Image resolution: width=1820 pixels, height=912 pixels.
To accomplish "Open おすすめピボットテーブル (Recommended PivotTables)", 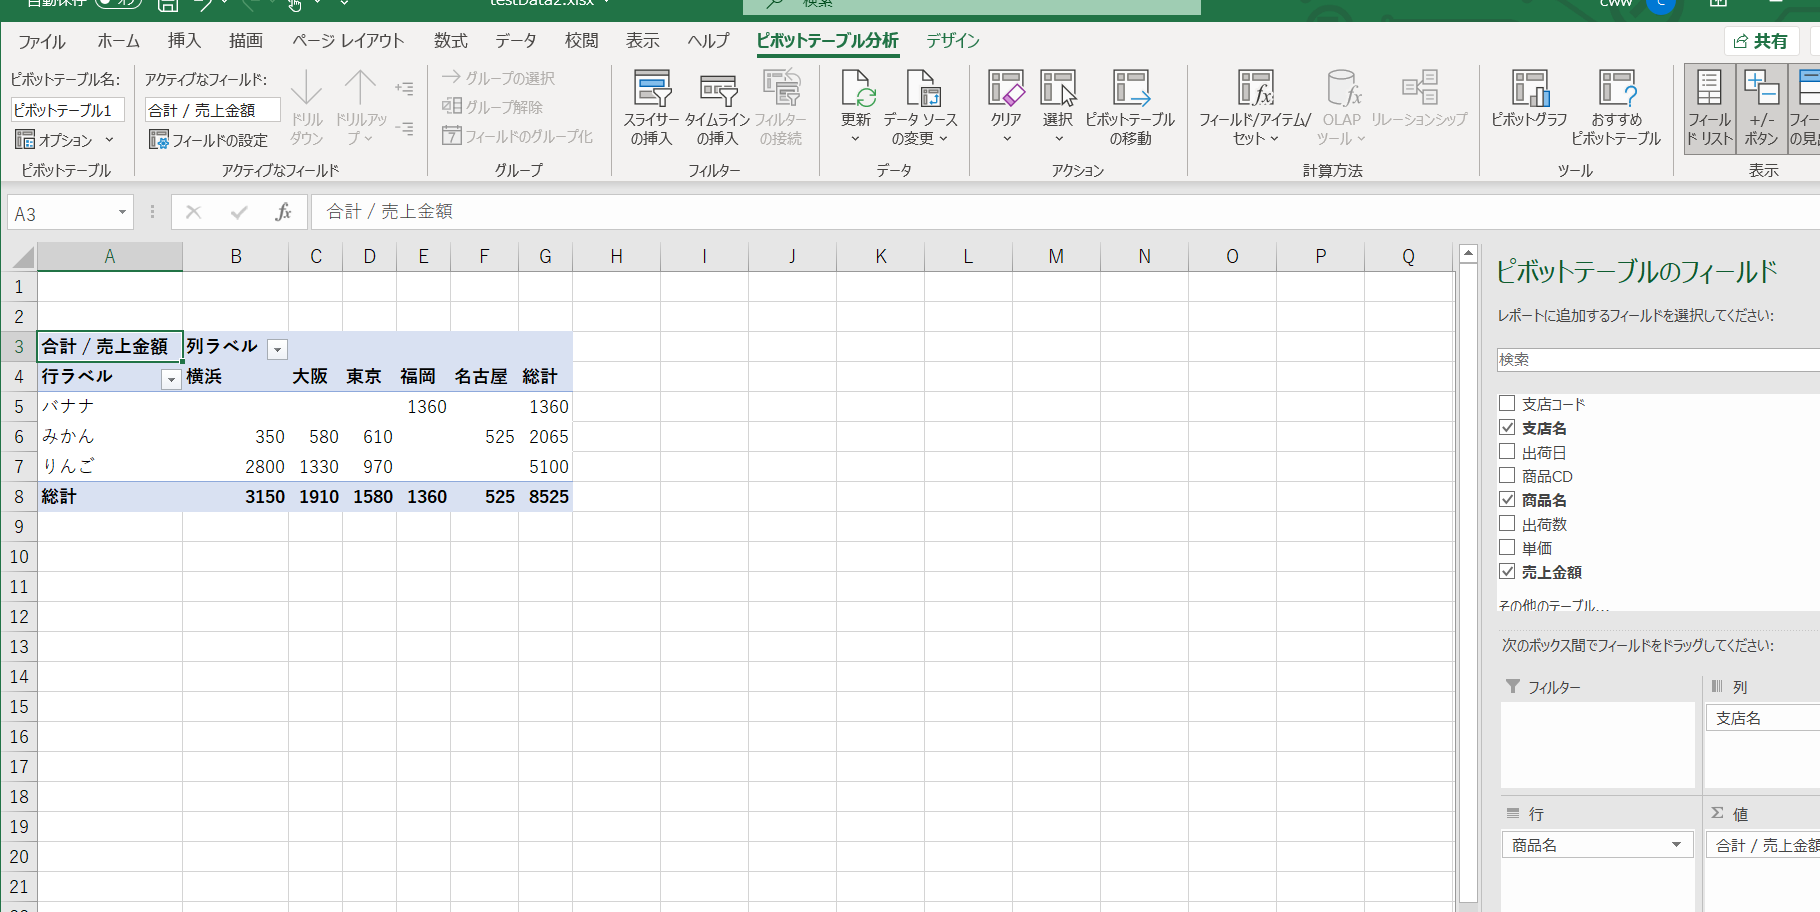I will pyautogui.click(x=1615, y=90).
